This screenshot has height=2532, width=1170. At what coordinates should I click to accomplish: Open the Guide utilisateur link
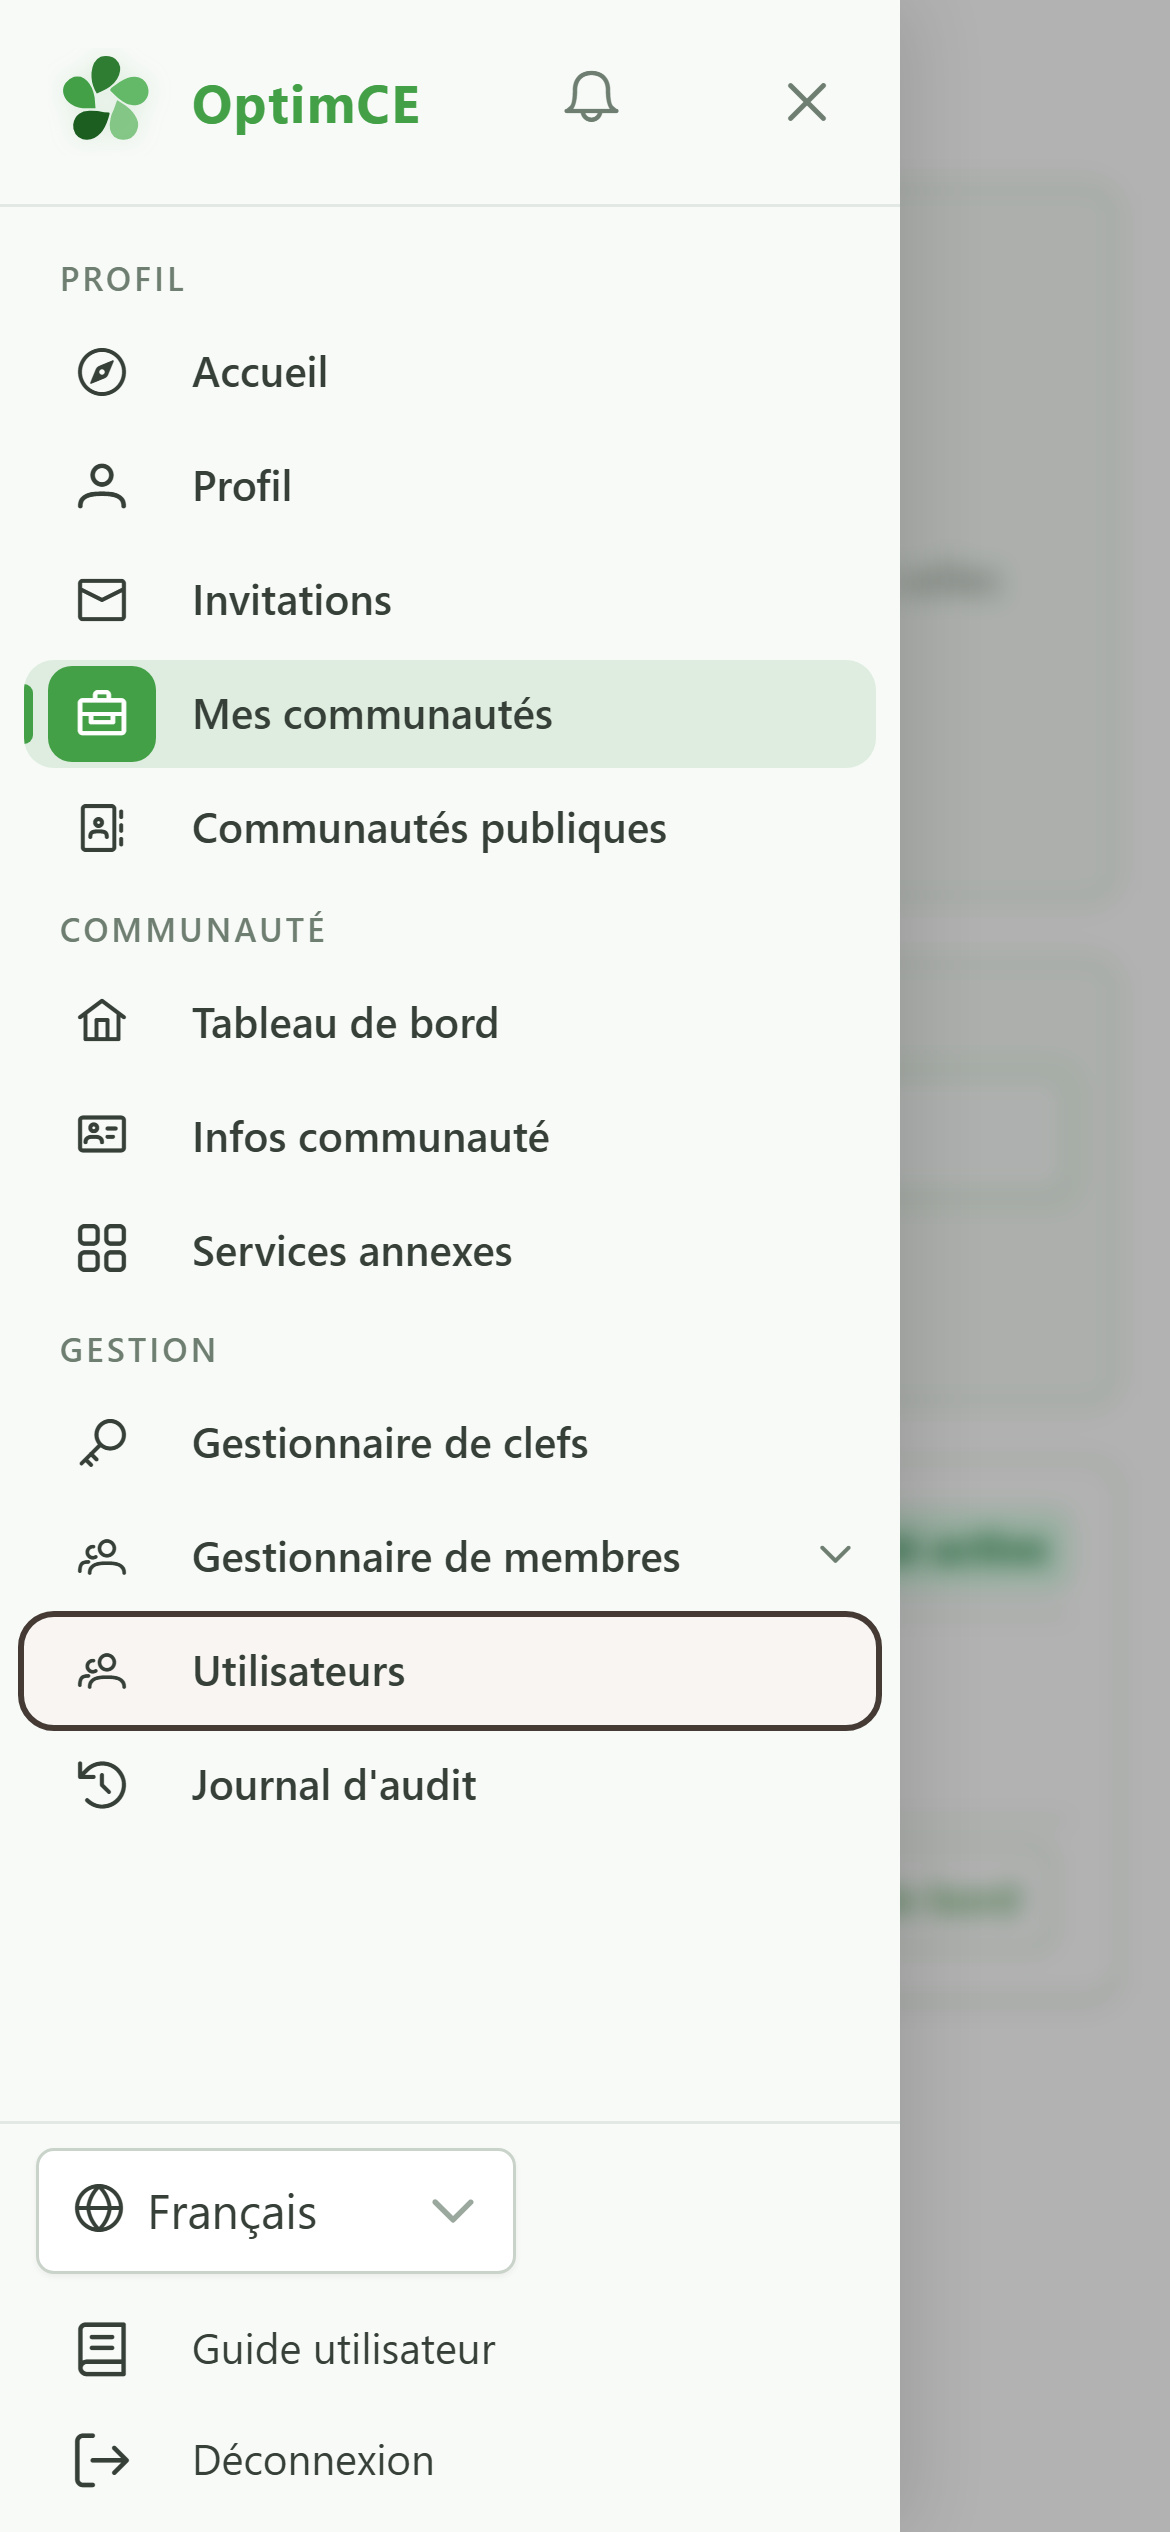(x=343, y=2349)
